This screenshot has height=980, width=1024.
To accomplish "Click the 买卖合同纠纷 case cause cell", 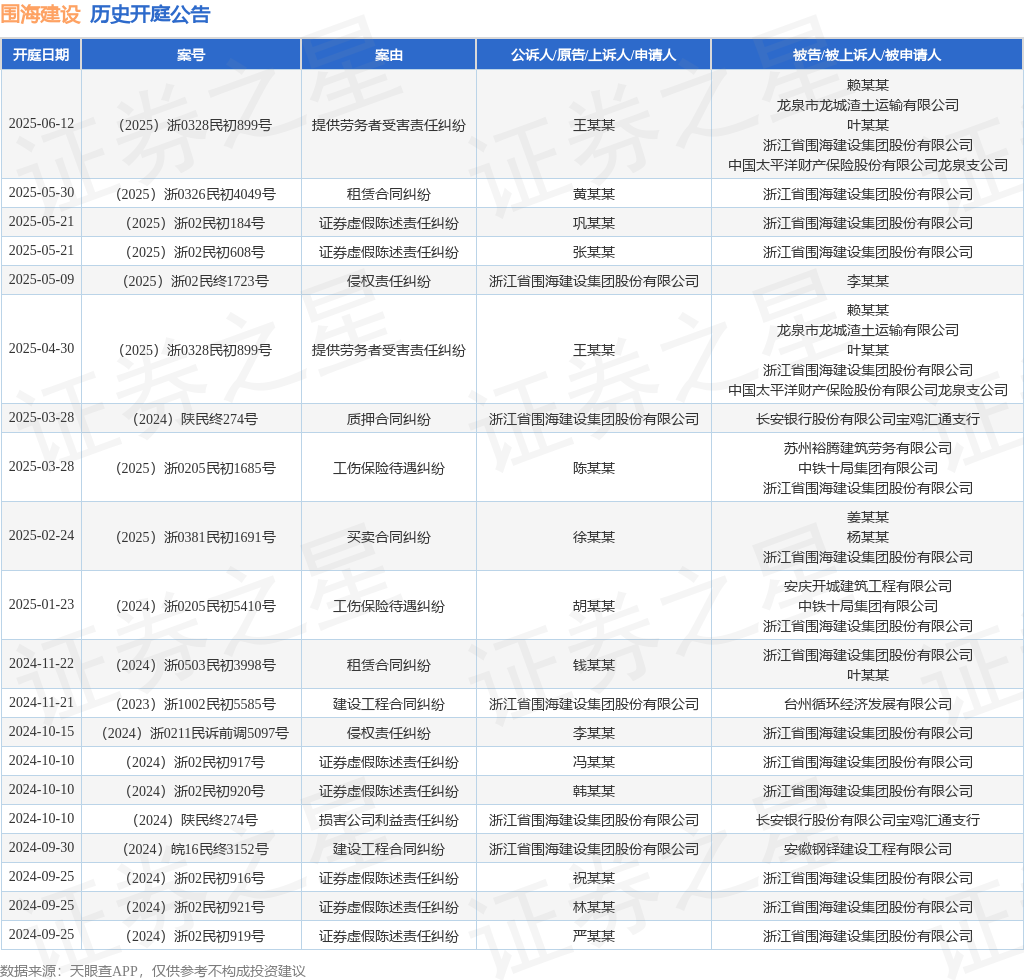I will click(x=389, y=537).
